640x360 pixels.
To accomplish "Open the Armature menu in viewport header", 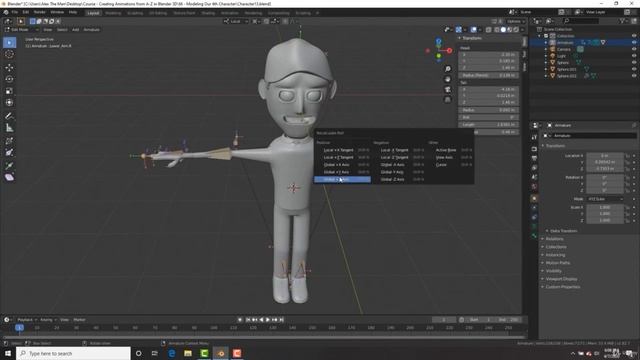I will point(91,29).
